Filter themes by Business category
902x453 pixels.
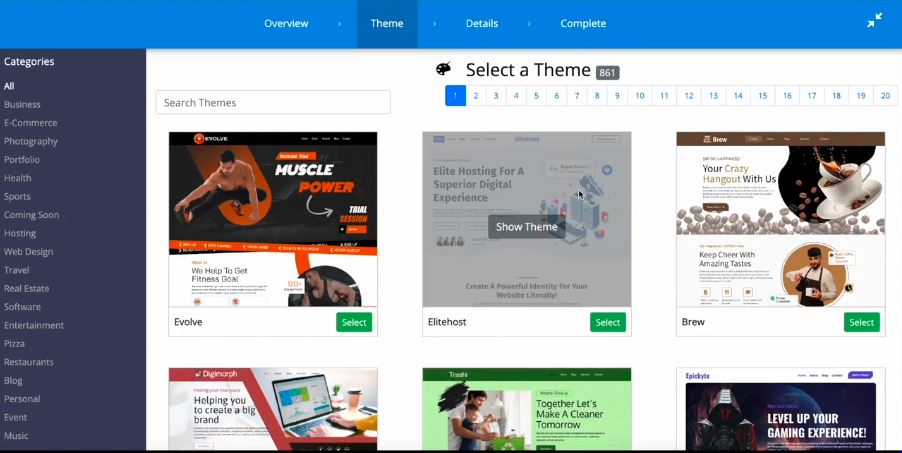tap(22, 104)
